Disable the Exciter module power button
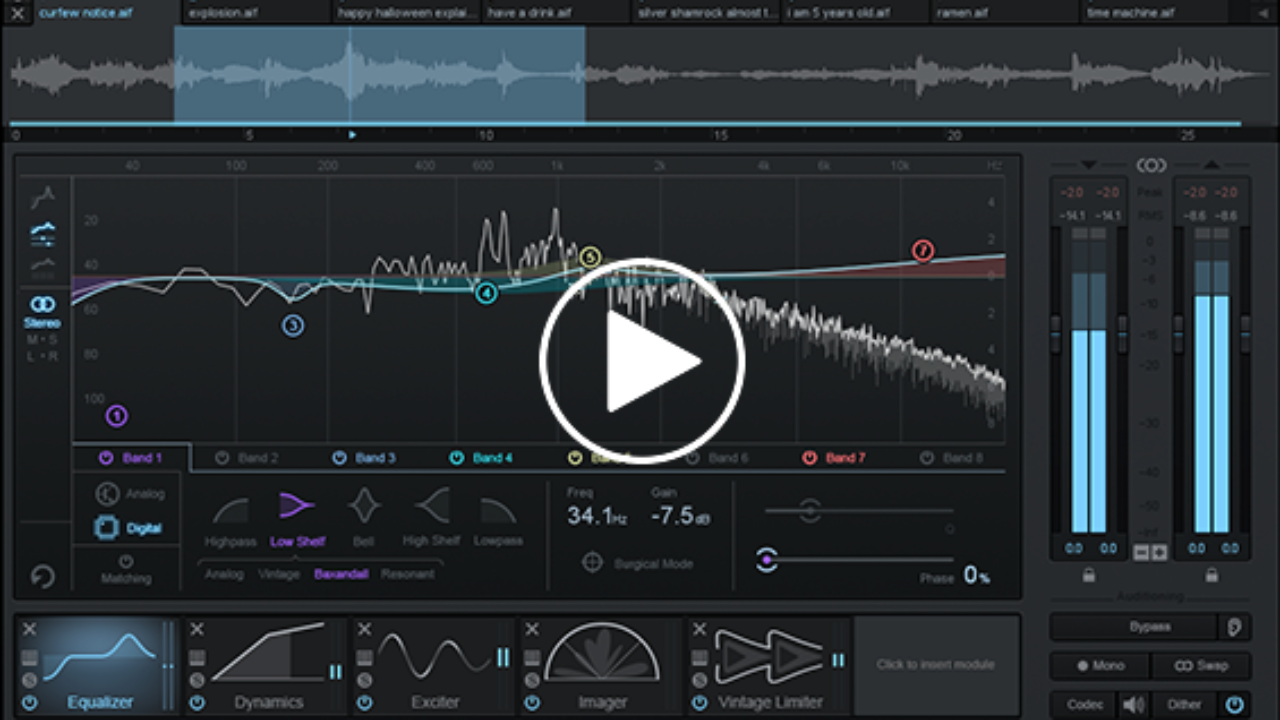This screenshot has height=720, width=1280. click(364, 703)
